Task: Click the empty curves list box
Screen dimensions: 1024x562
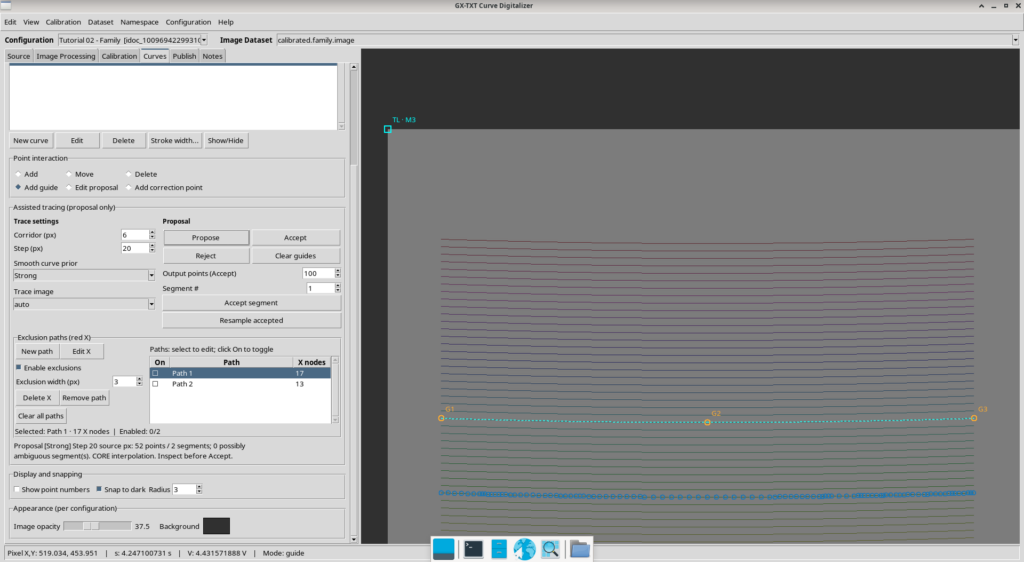Action: point(173,97)
